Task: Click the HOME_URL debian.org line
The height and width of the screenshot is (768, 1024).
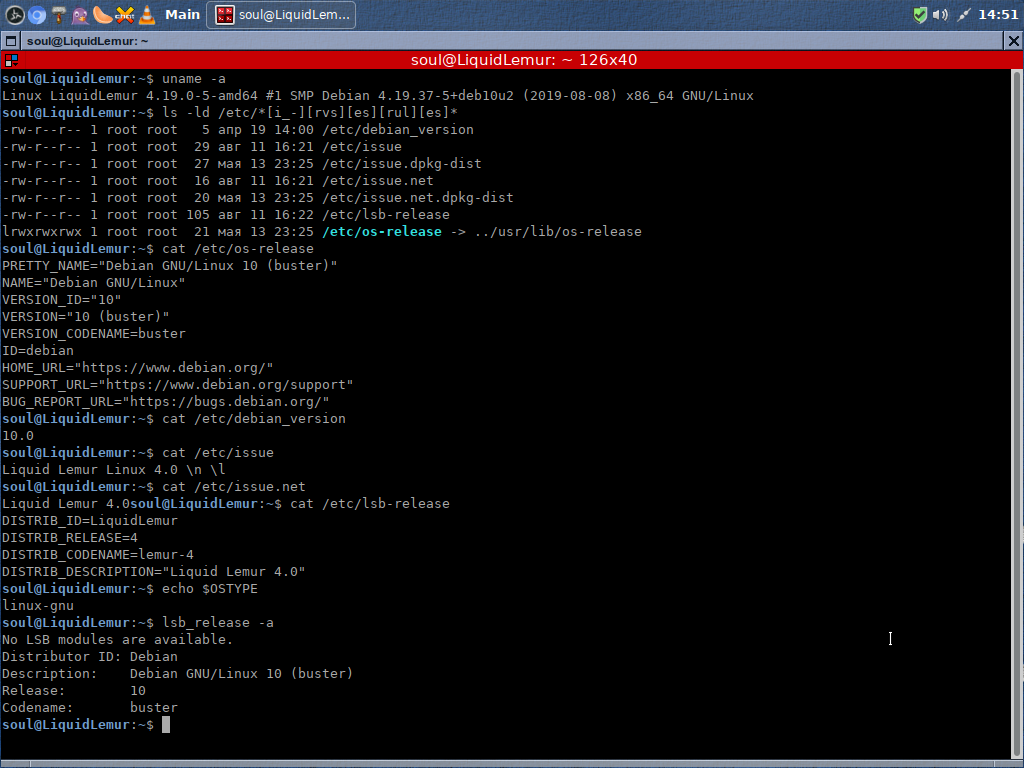Action: coord(138,368)
